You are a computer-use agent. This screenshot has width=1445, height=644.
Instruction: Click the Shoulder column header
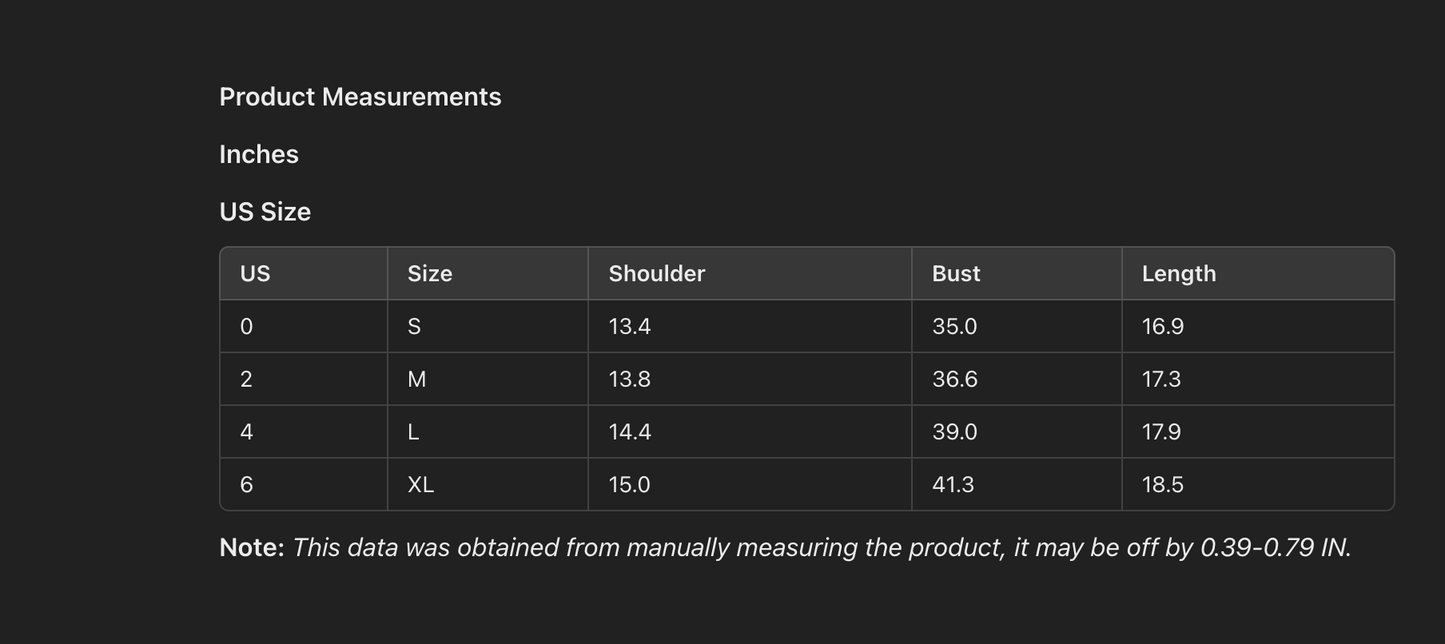coord(657,274)
